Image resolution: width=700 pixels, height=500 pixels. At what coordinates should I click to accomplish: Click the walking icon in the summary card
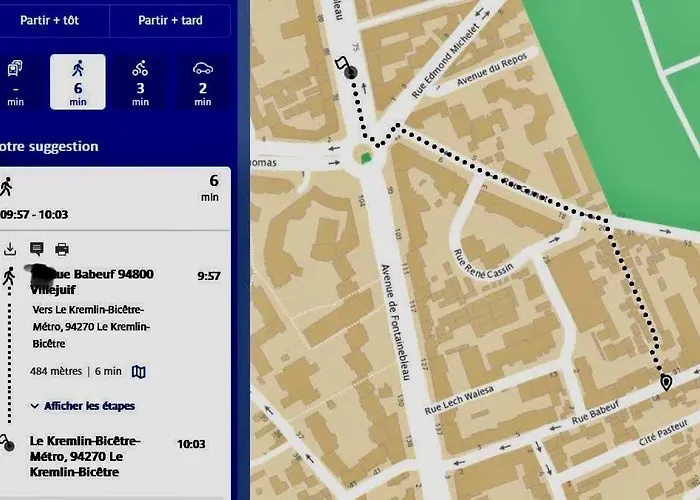(x=6, y=187)
